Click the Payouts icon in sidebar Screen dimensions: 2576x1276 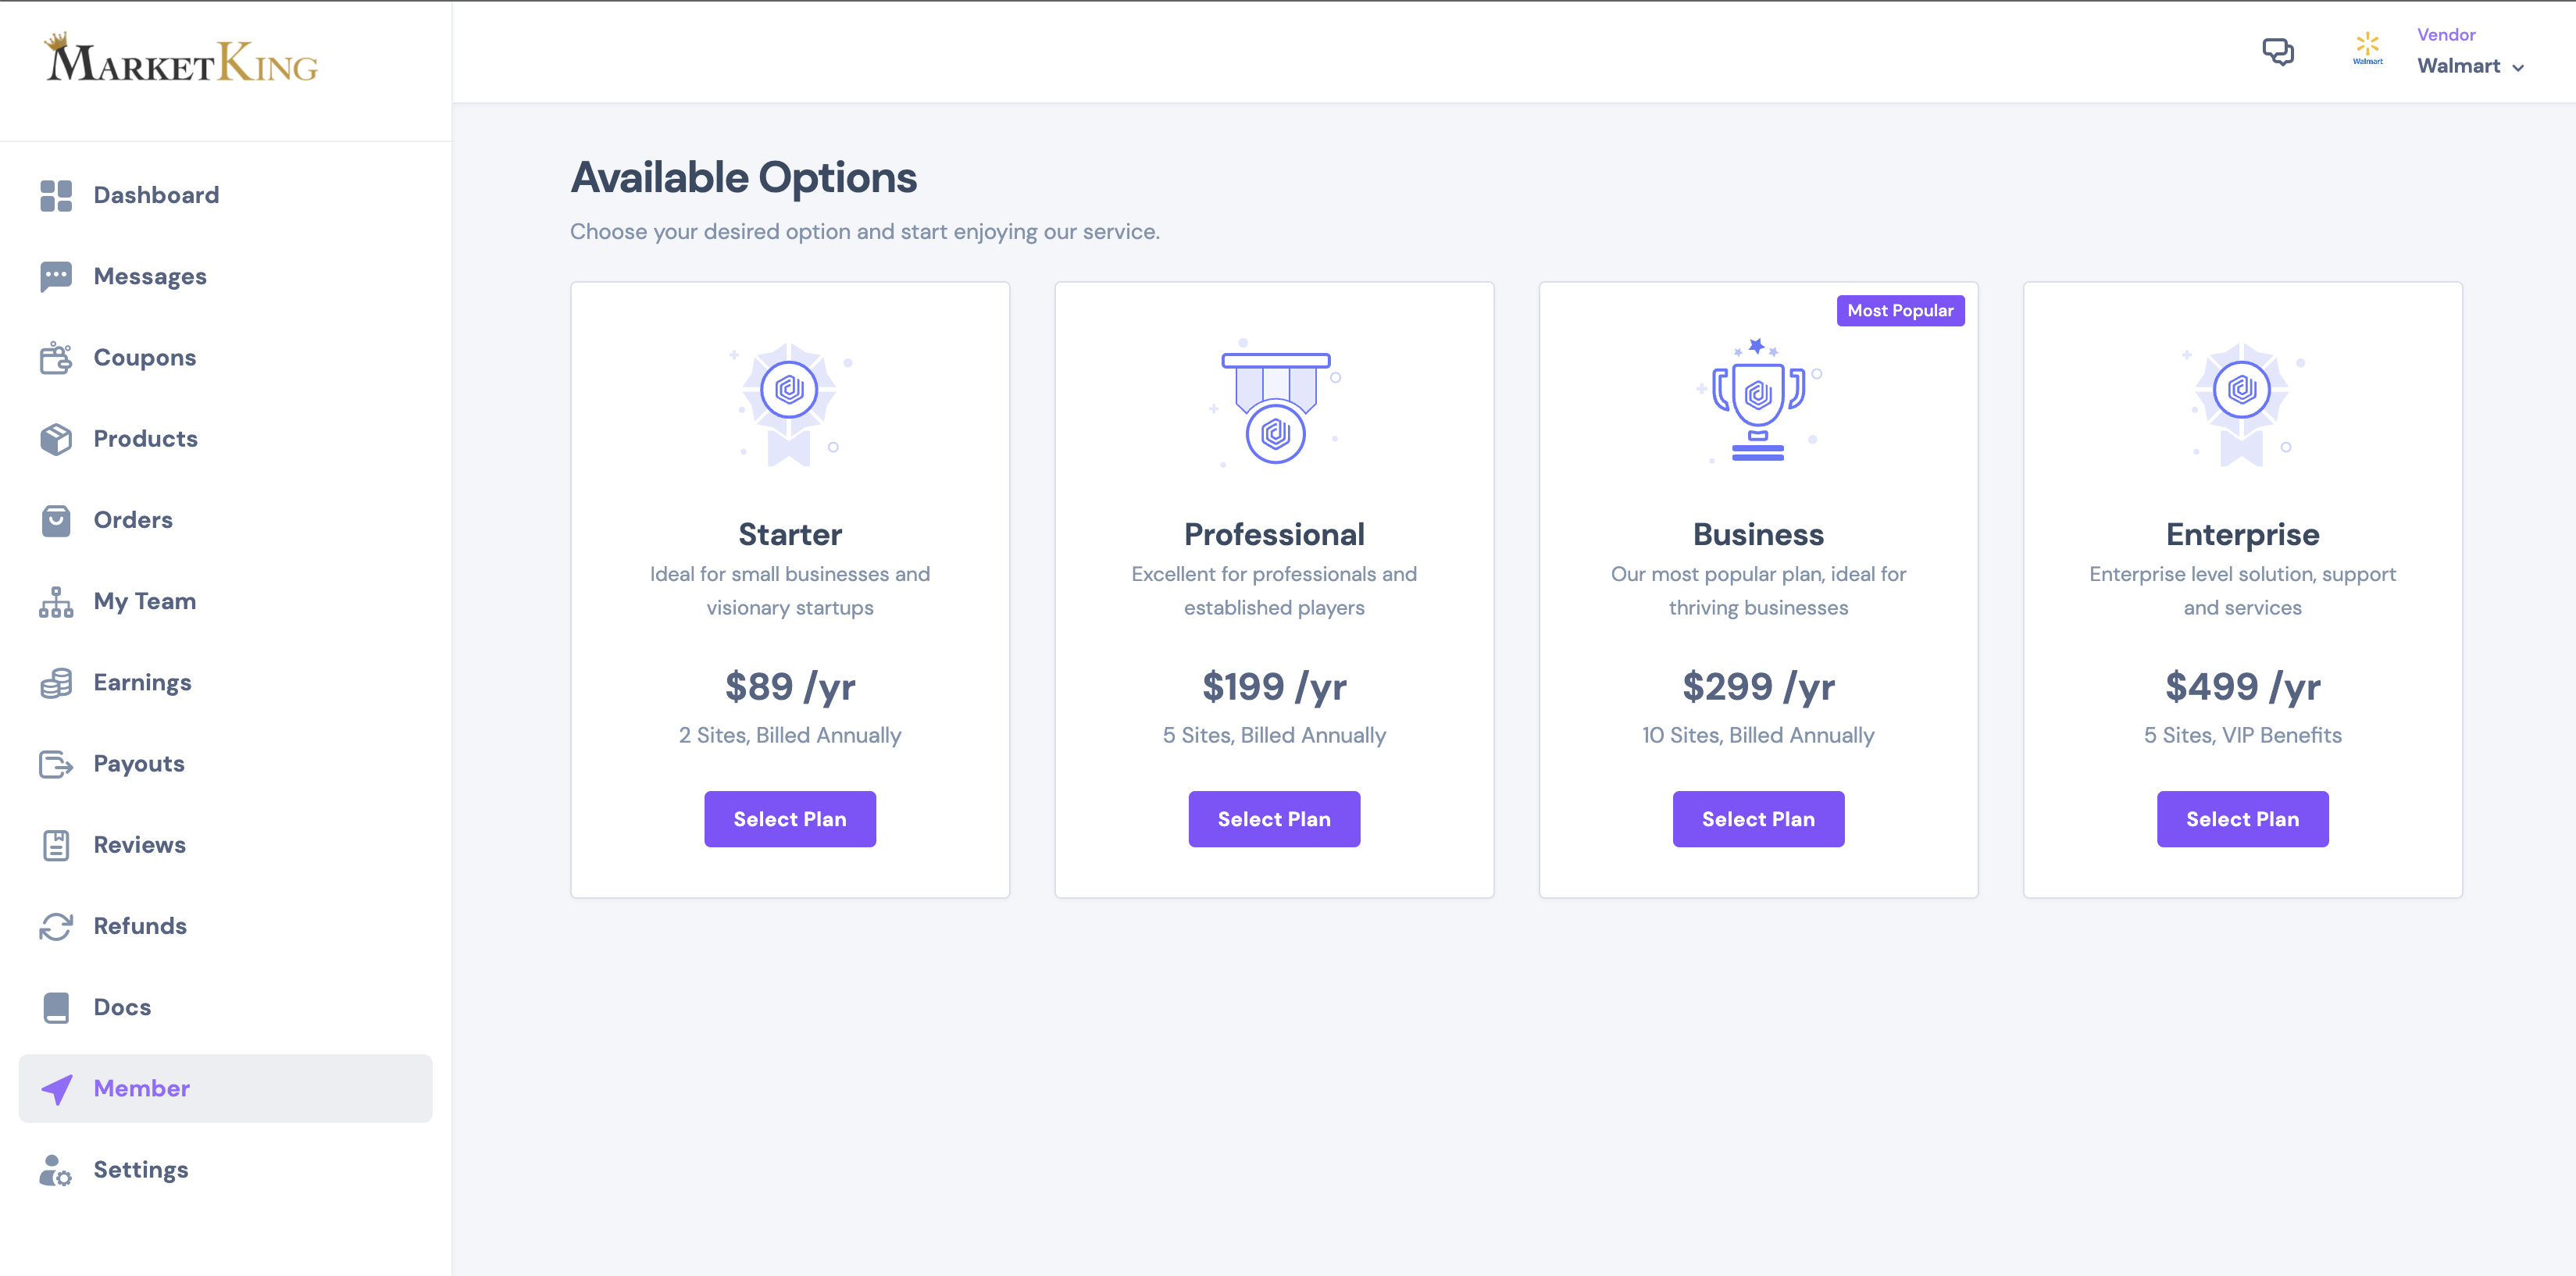[58, 762]
